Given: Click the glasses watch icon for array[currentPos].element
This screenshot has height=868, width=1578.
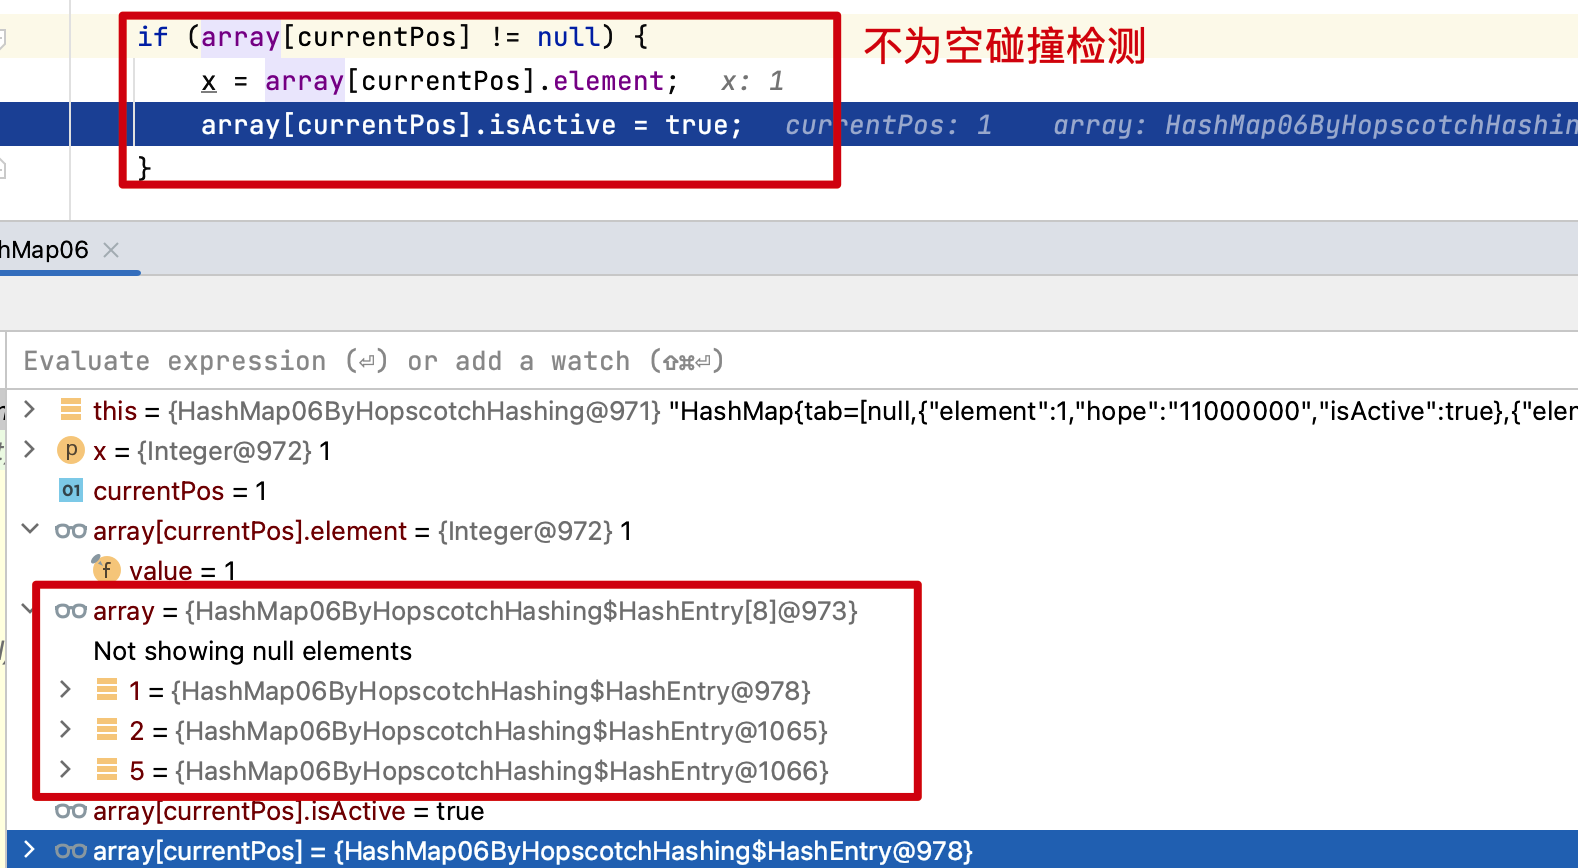Looking at the screenshot, I should click(x=71, y=530).
